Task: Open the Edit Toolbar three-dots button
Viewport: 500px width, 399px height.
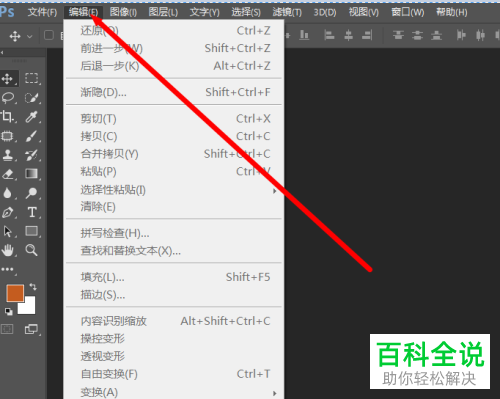Action: (x=7, y=269)
